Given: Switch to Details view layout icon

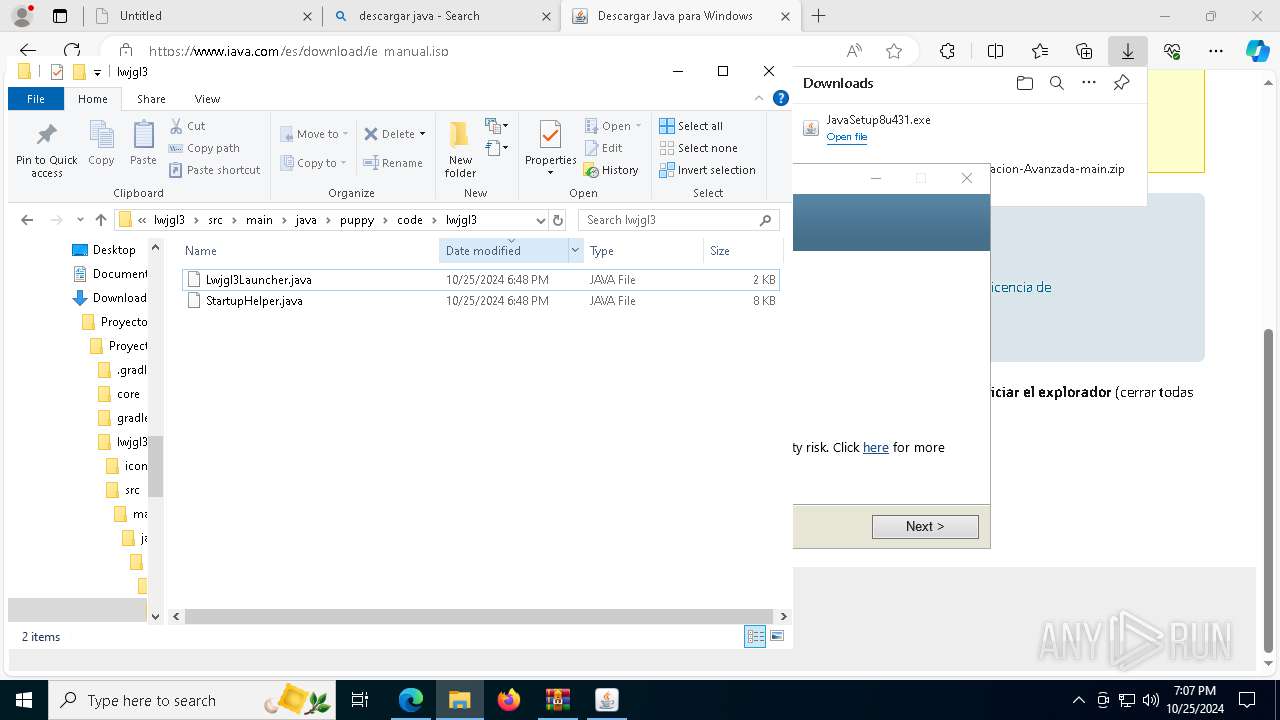Looking at the screenshot, I should 755,637.
